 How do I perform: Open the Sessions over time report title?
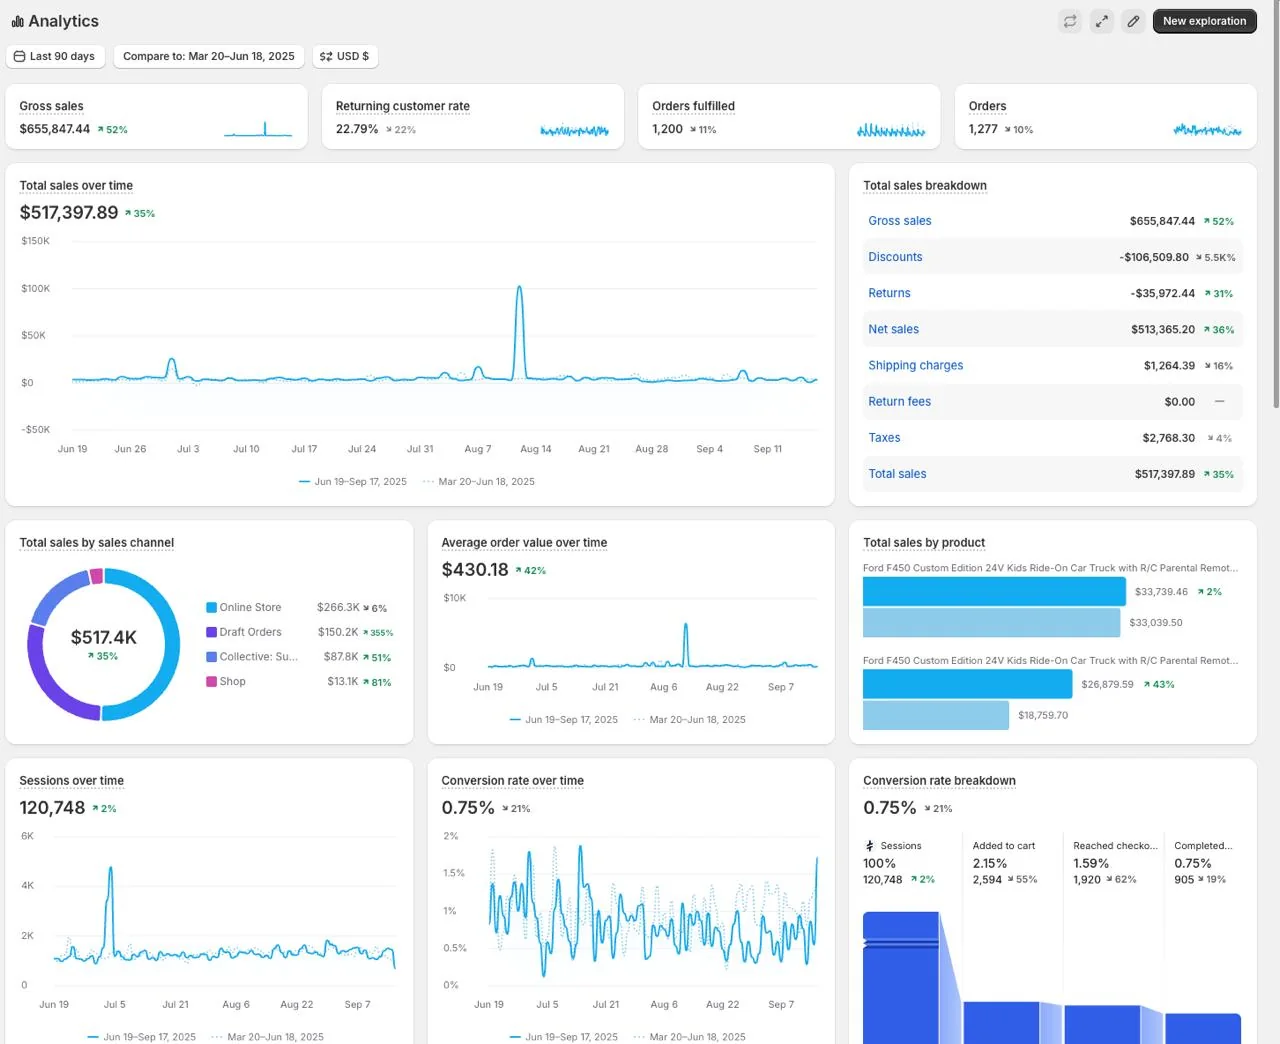point(72,781)
